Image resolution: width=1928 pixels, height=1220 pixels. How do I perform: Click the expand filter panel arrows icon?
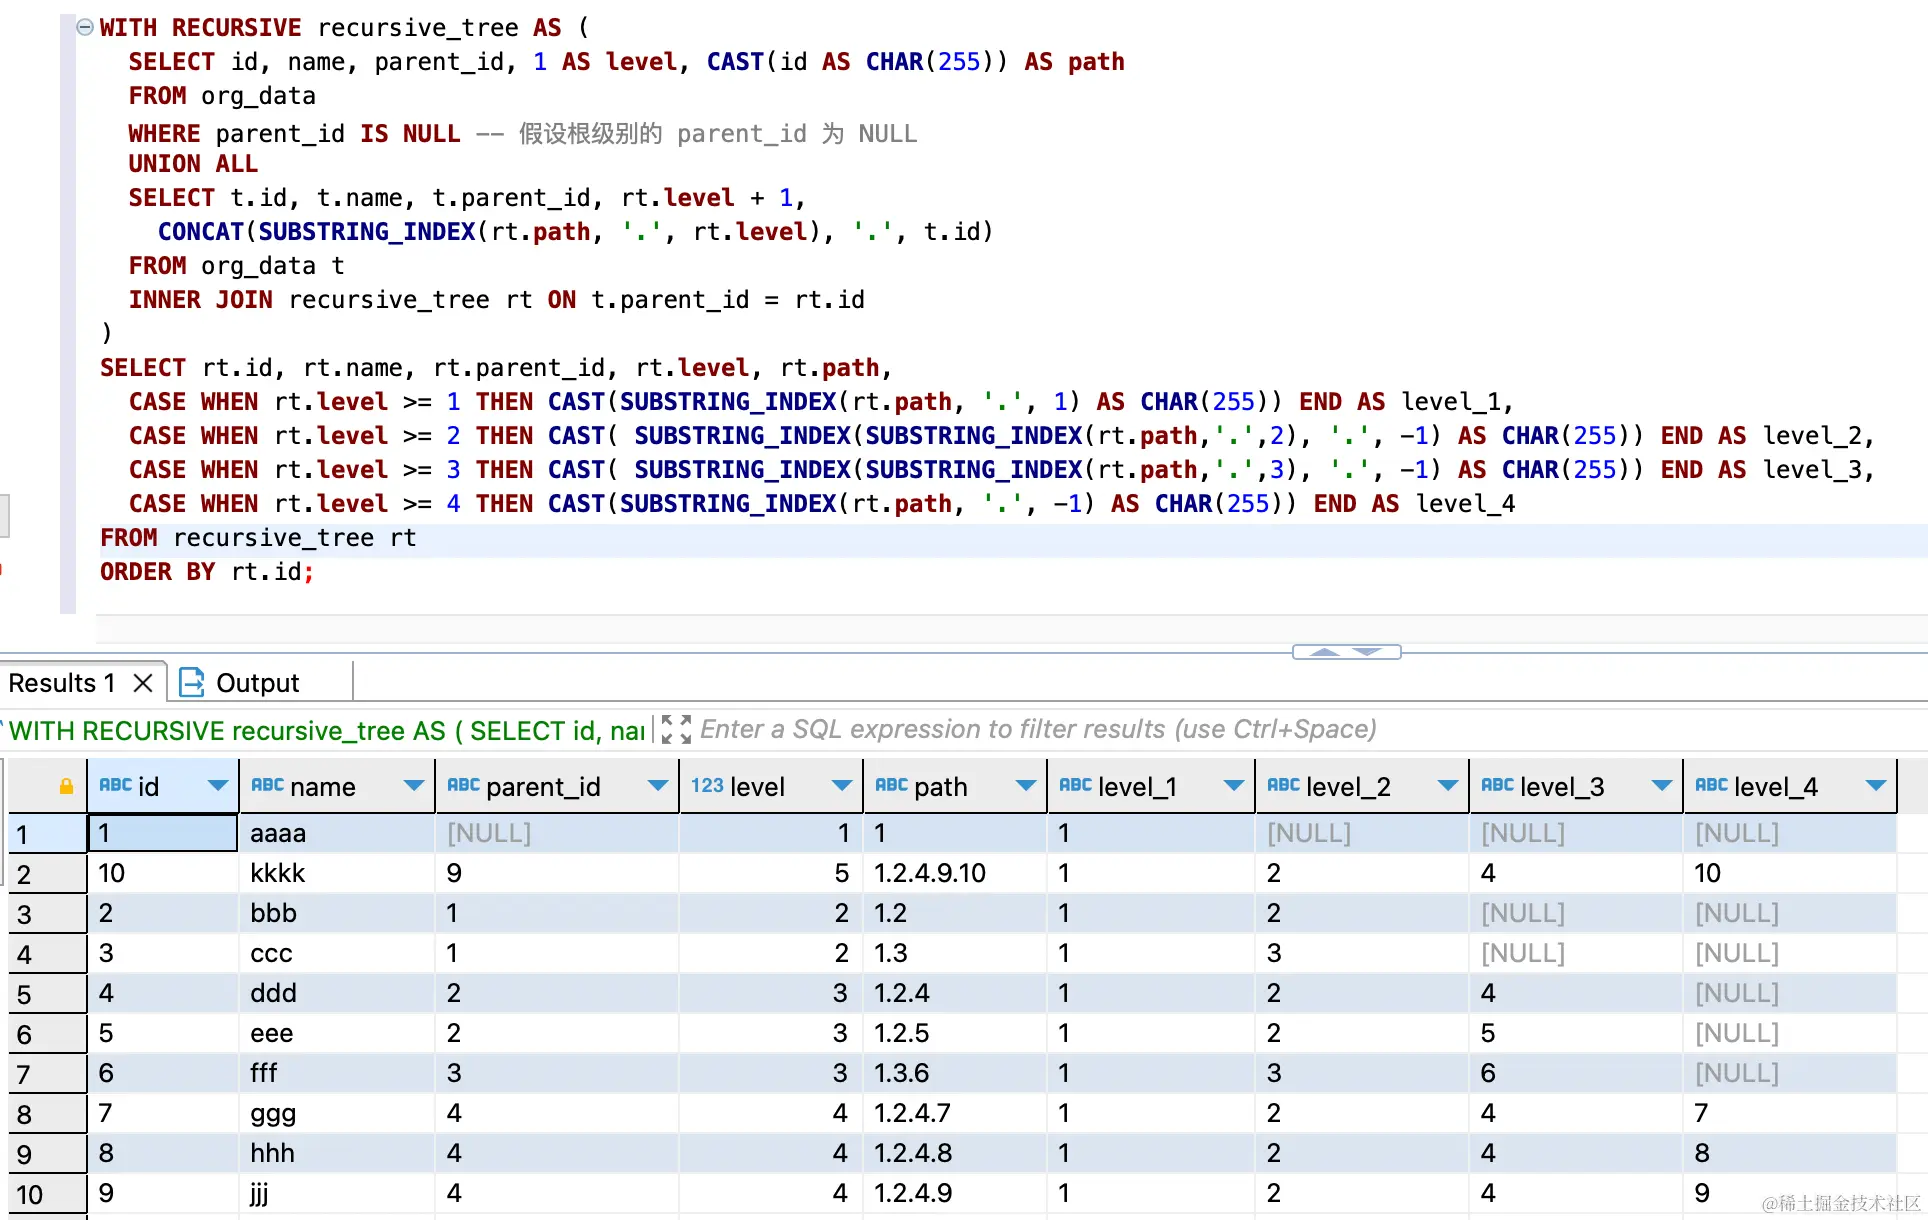pyautogui.click(x=677, y=729)
